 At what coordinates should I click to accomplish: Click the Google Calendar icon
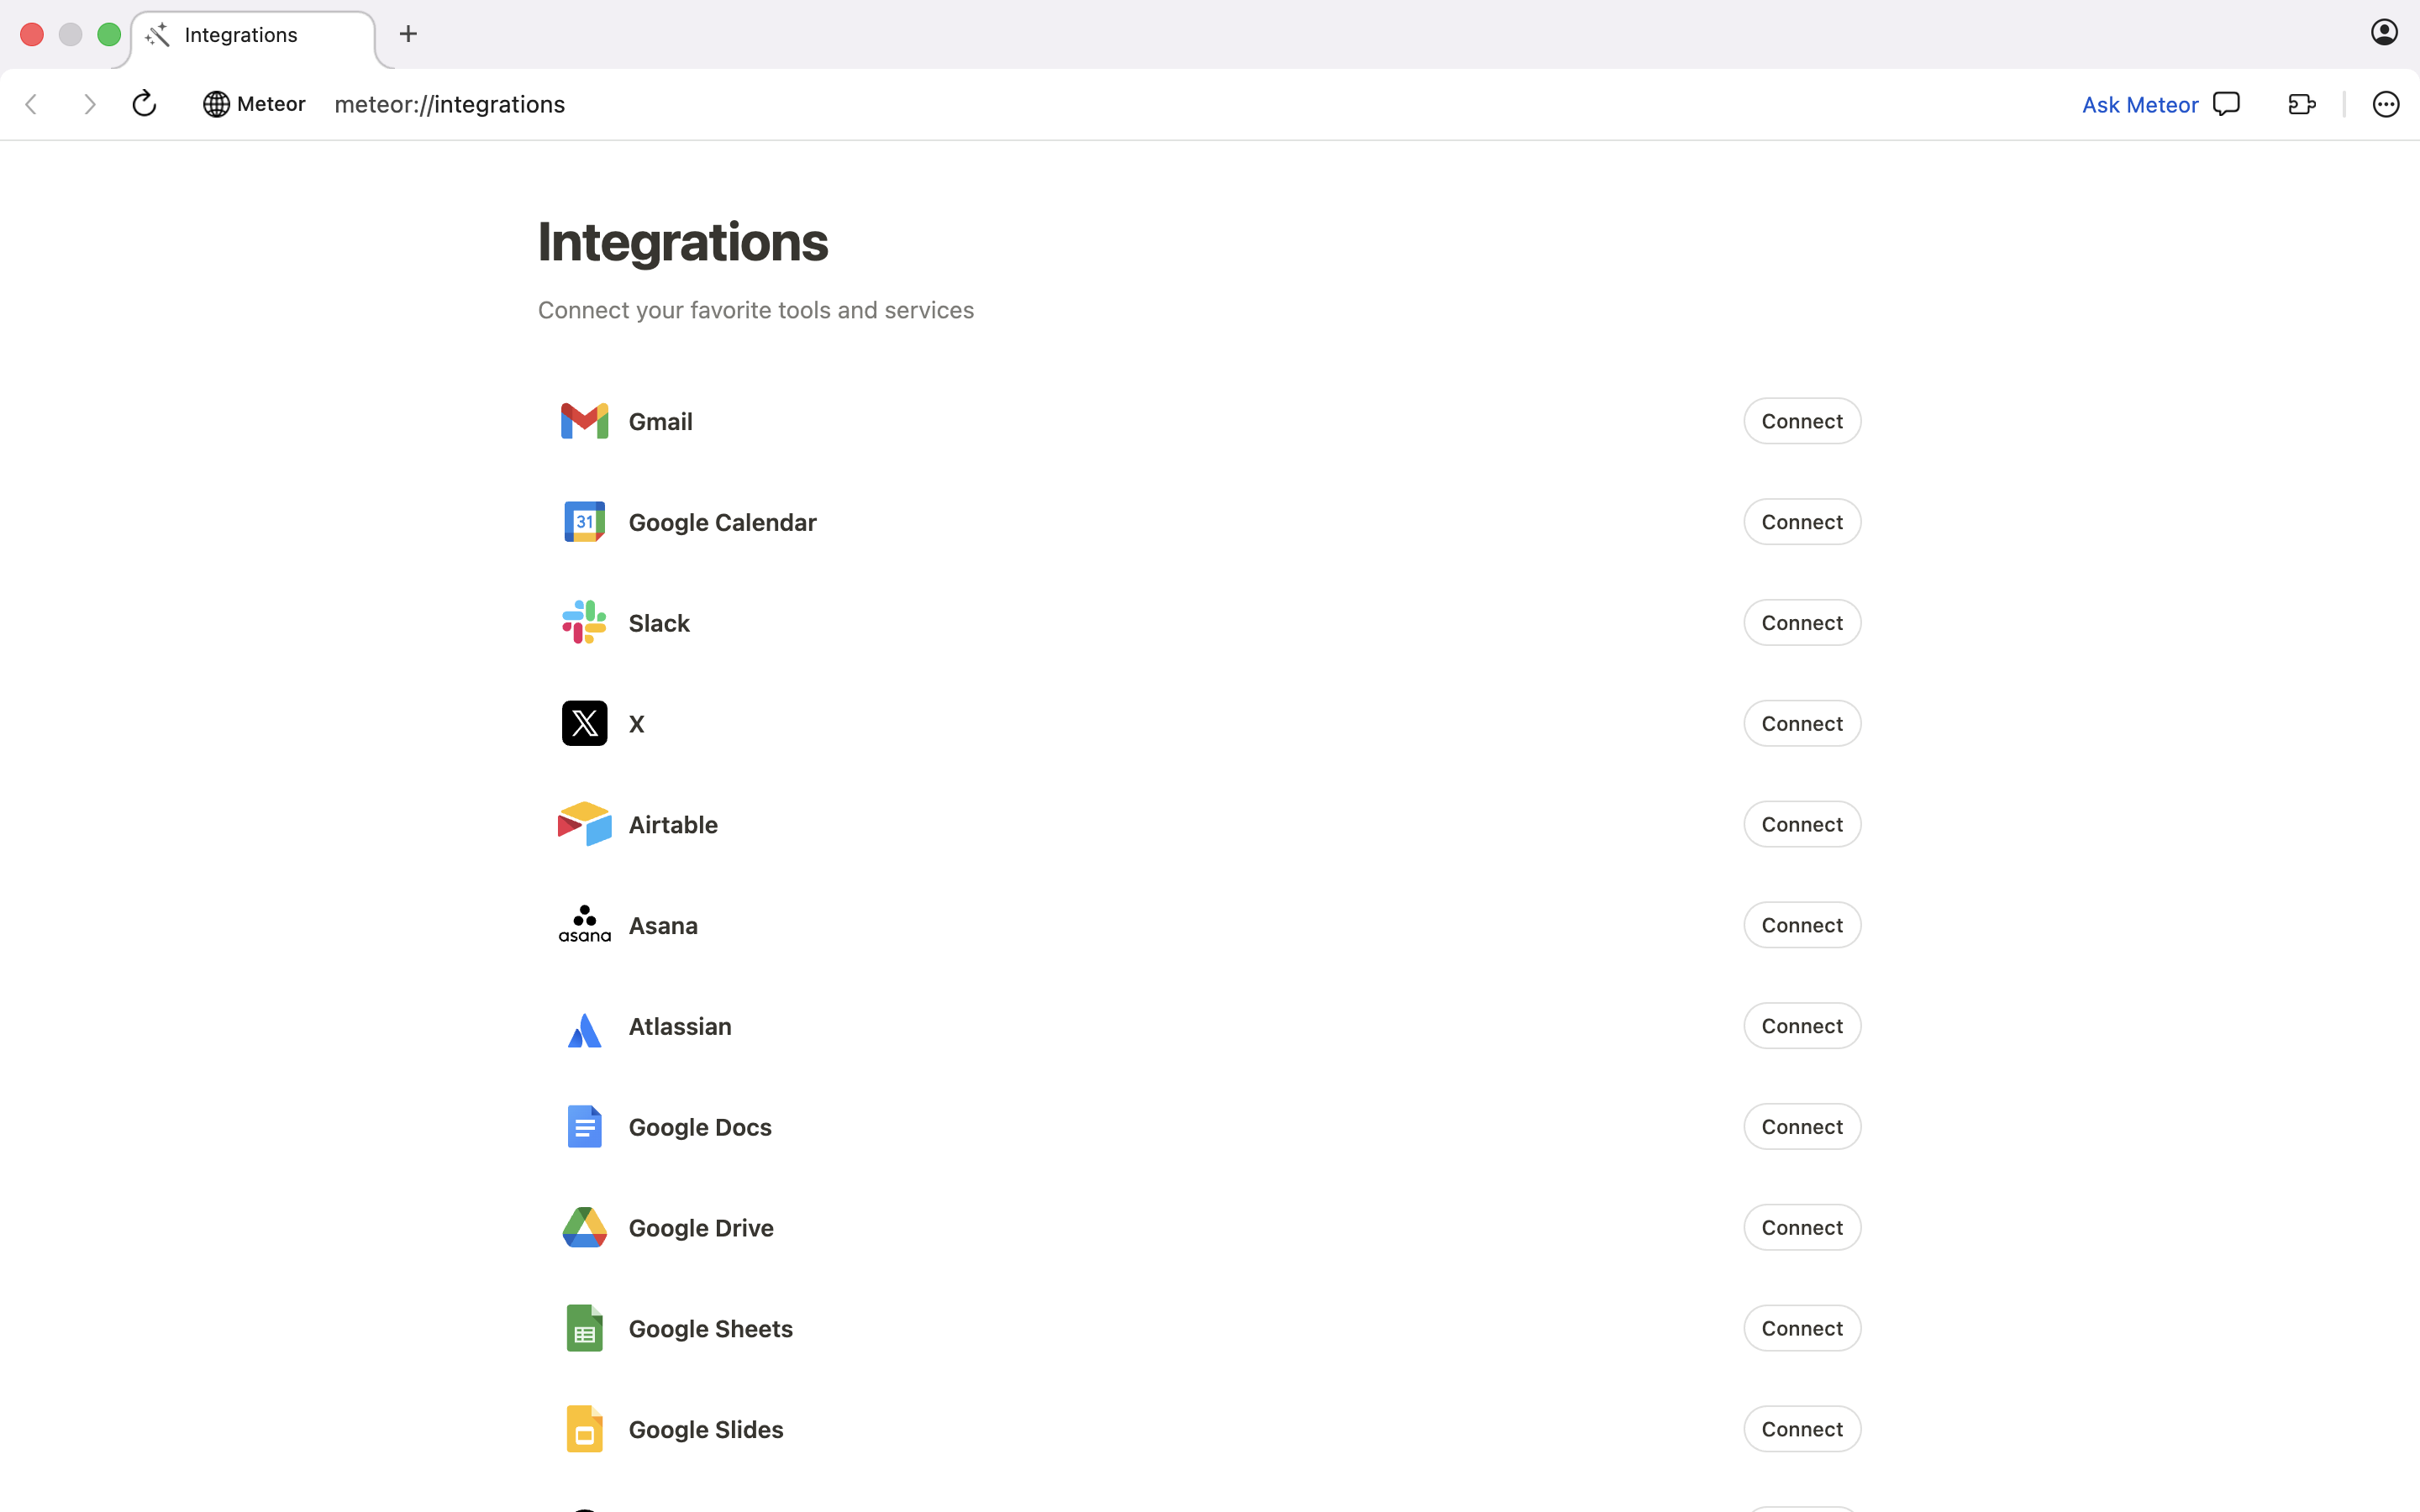coord(585,521)
